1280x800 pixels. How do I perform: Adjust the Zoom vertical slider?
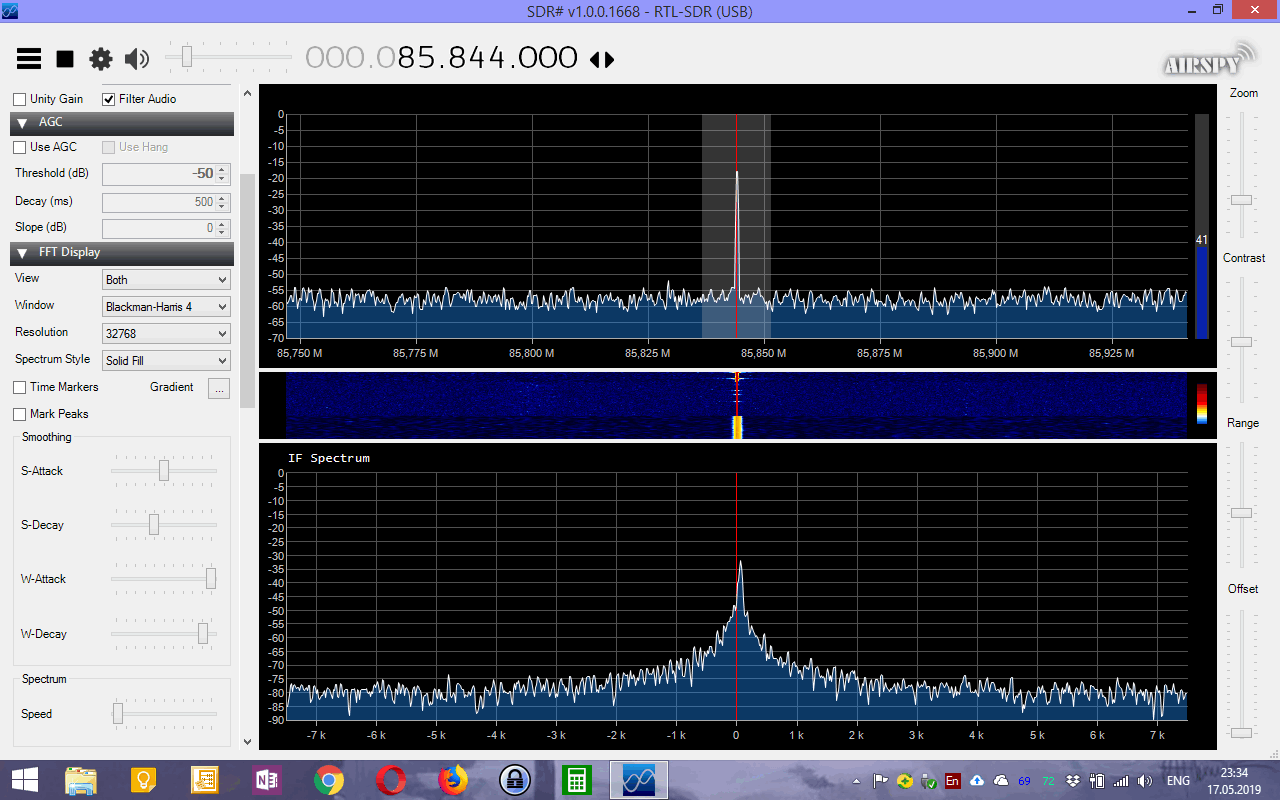pyautogui.click(x=1241, y=200)
